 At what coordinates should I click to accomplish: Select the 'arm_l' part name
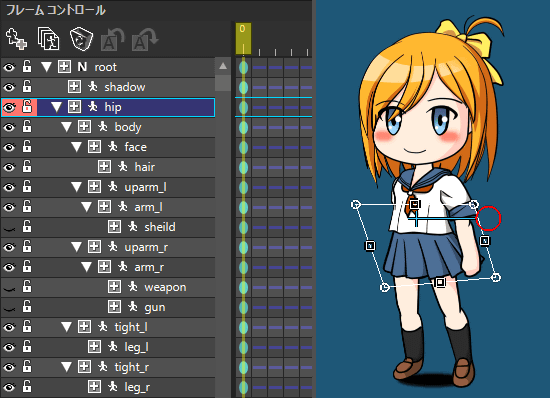tap(148, 207)
